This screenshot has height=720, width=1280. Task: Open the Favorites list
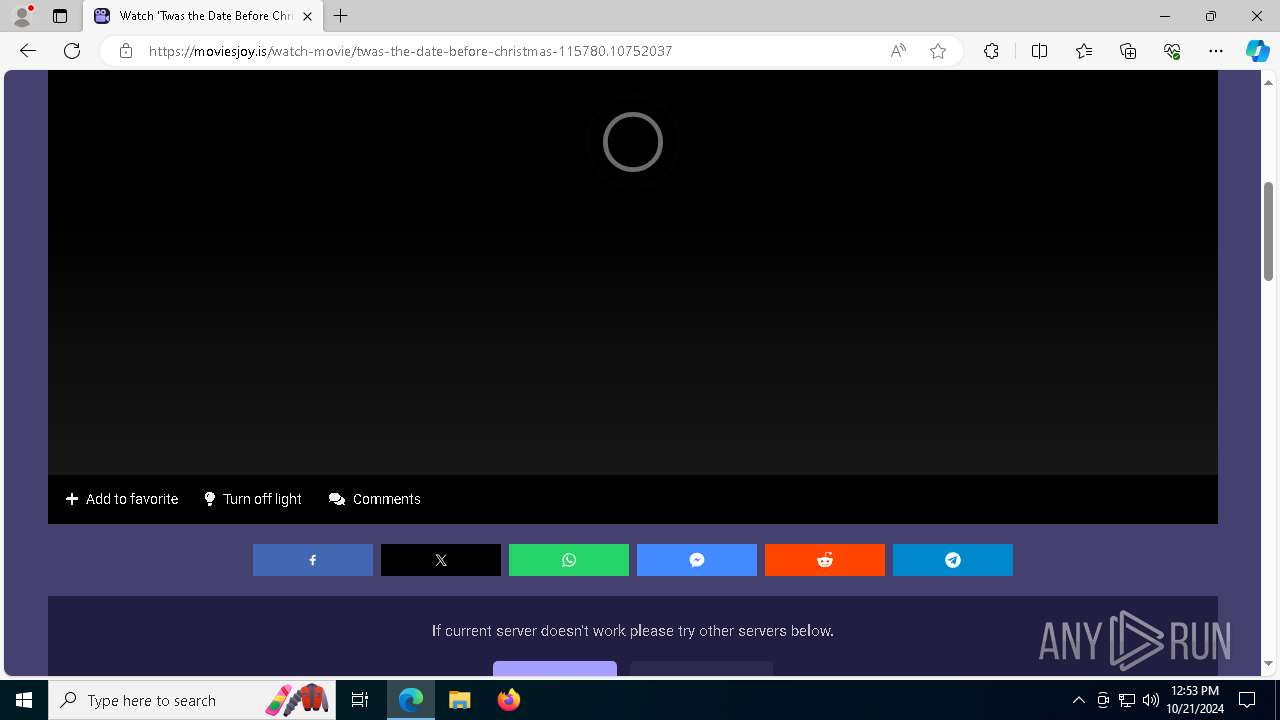click(x=1084, y=51)
